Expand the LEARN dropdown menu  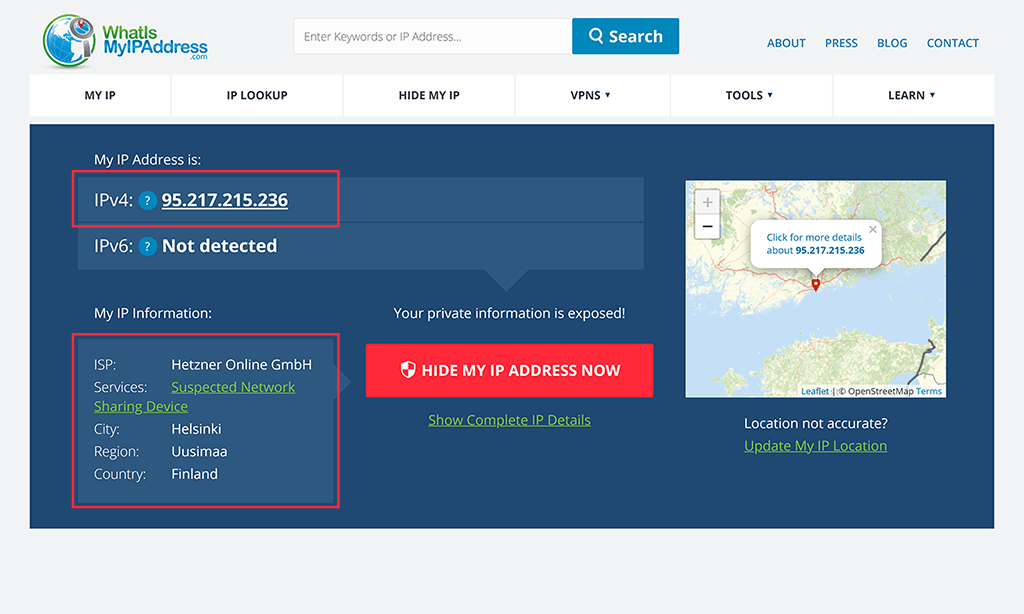(x=912, y=95)
